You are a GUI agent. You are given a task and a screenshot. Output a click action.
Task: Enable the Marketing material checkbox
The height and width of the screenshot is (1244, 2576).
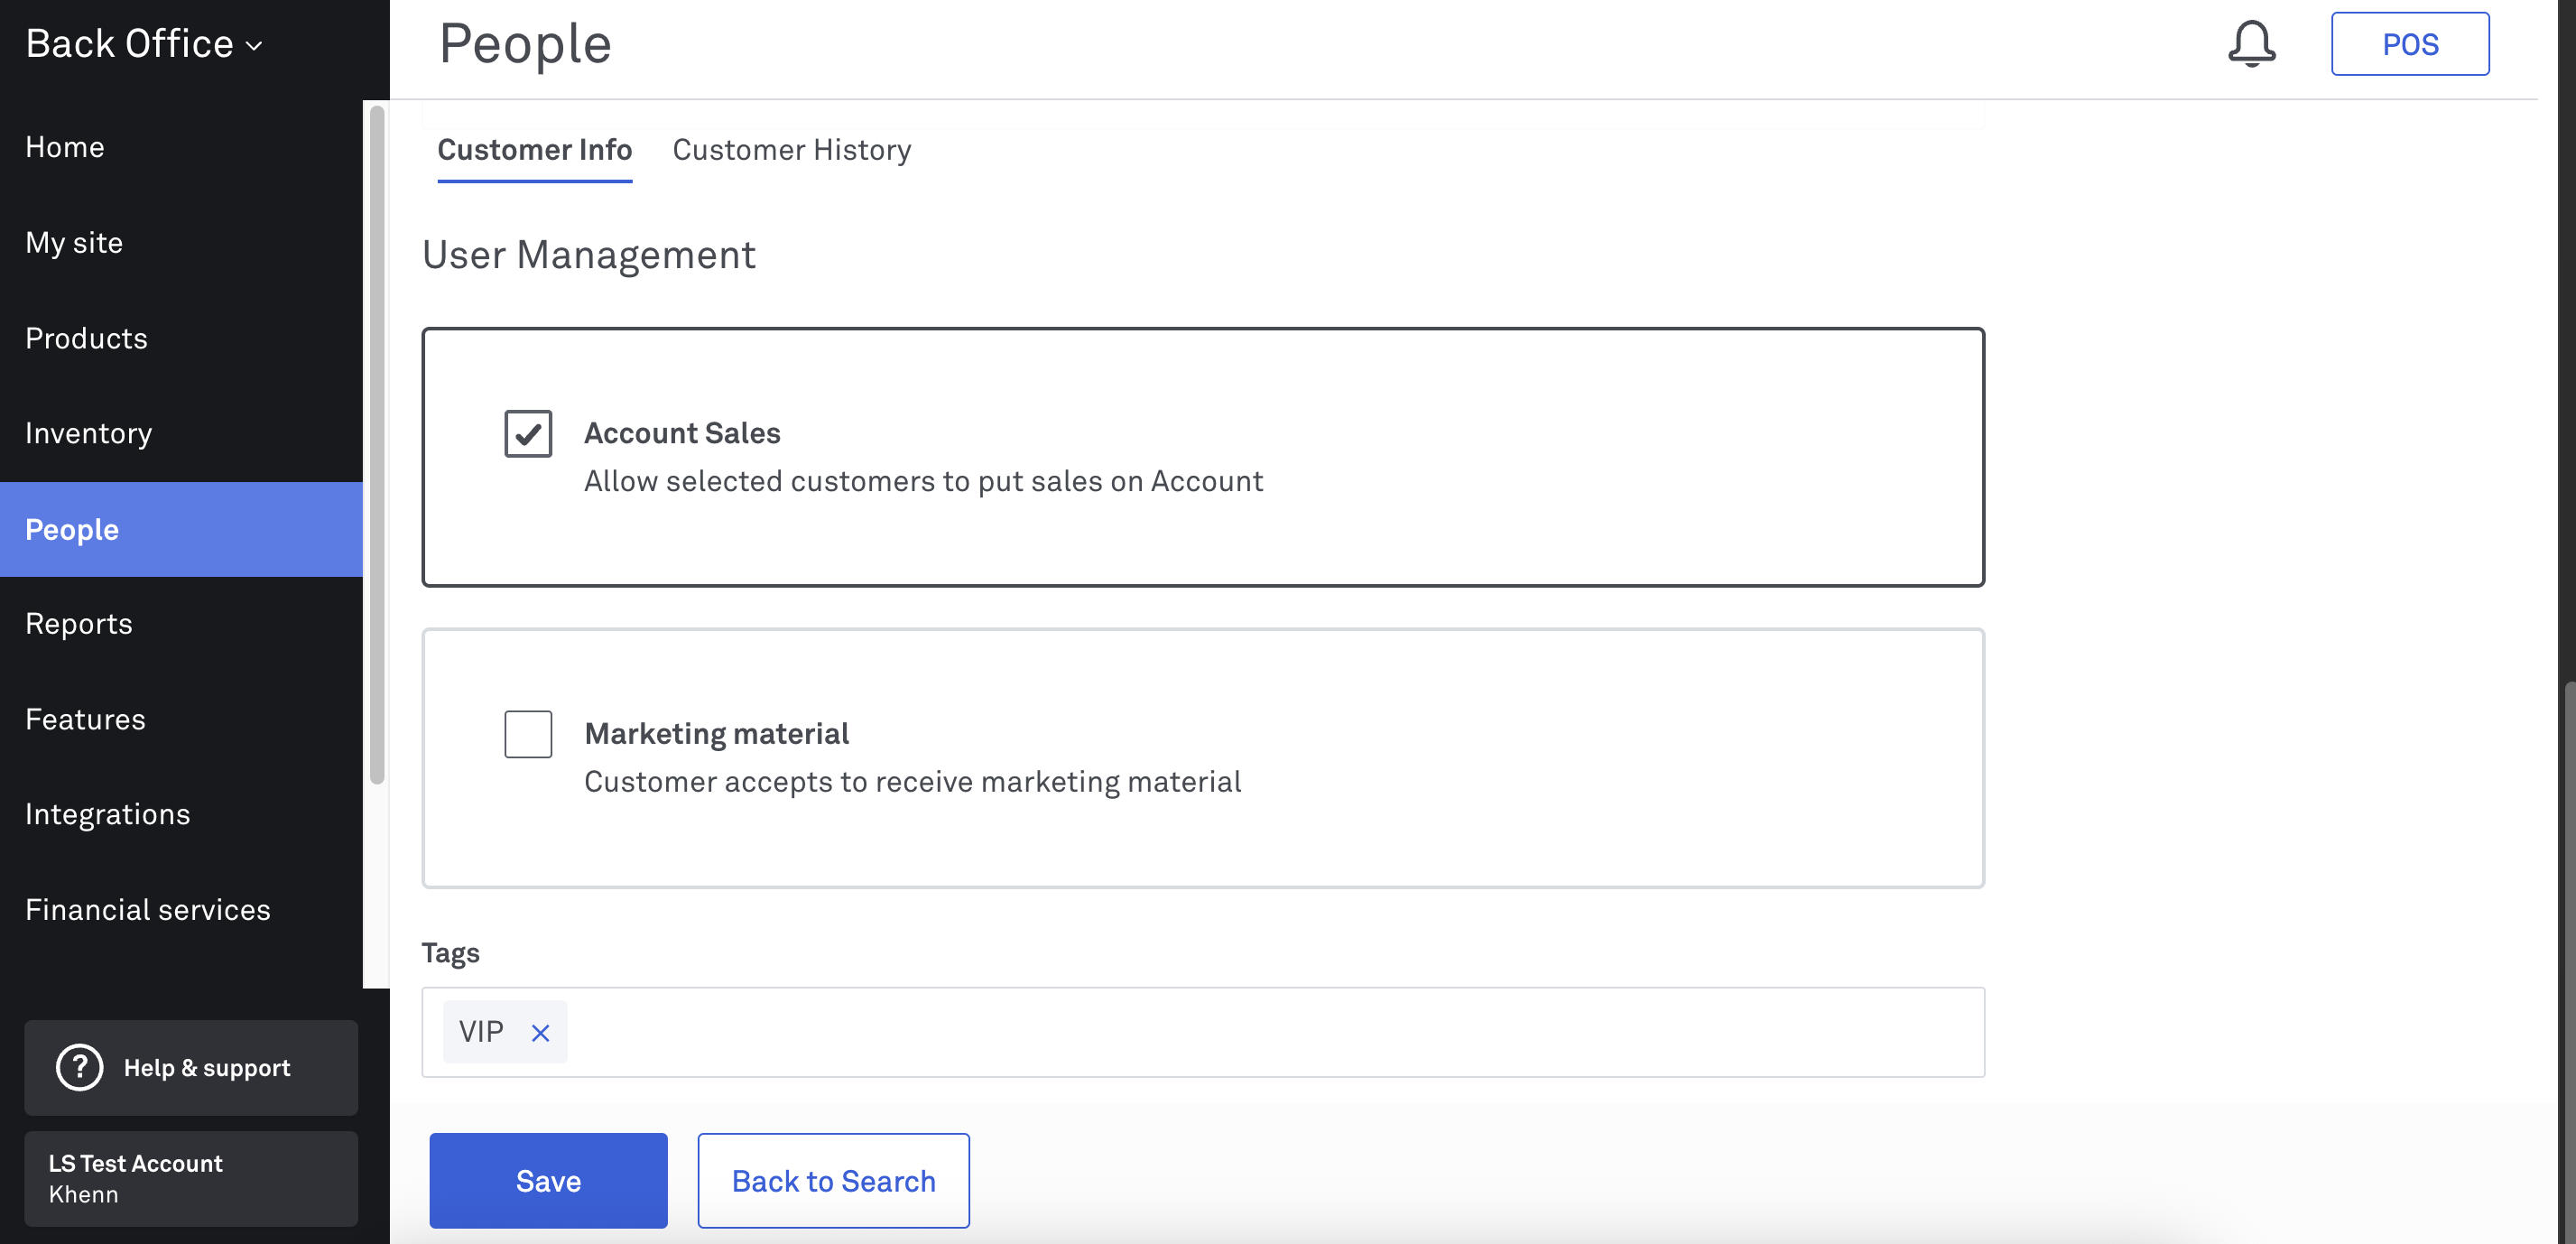pos(528,734)
